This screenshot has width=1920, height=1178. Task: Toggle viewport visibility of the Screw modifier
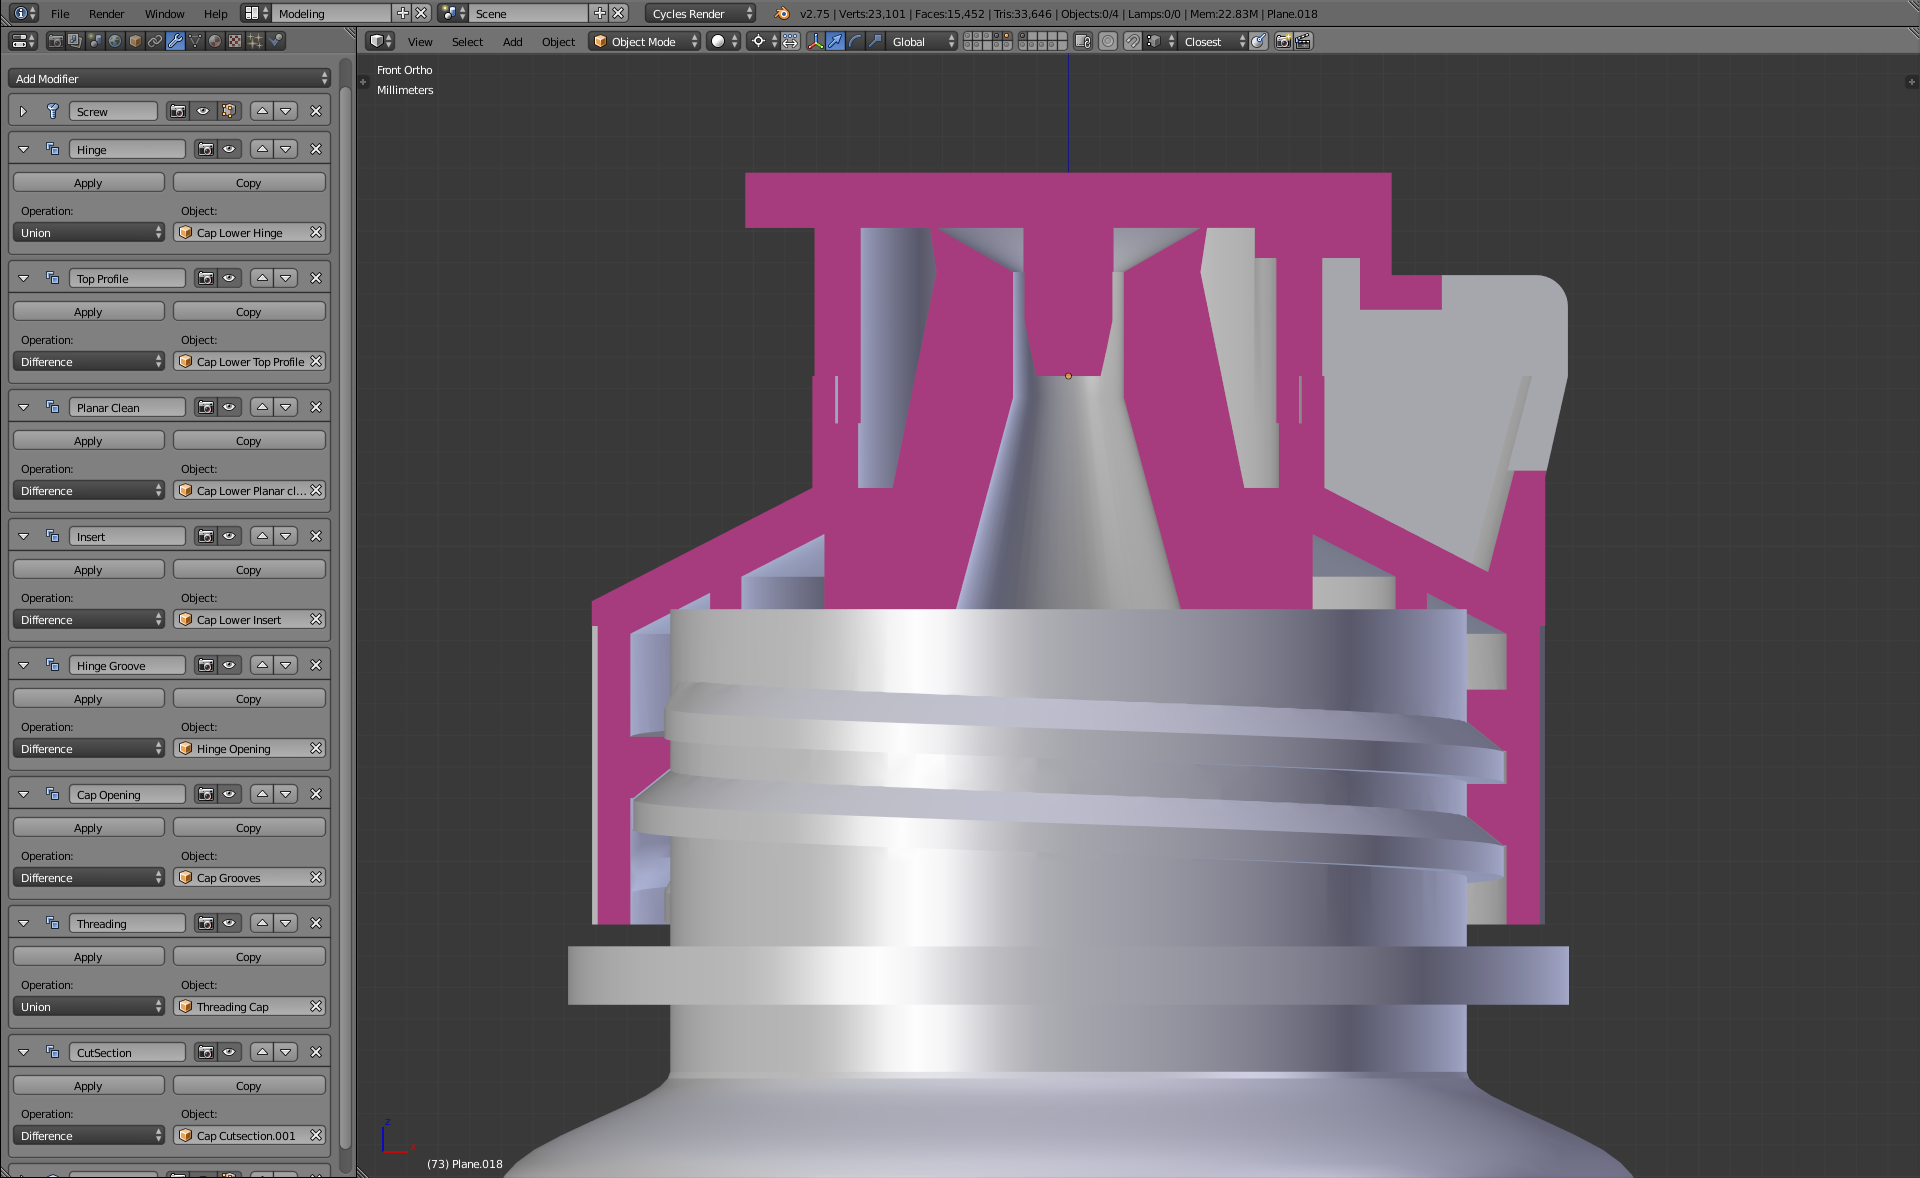203,111
